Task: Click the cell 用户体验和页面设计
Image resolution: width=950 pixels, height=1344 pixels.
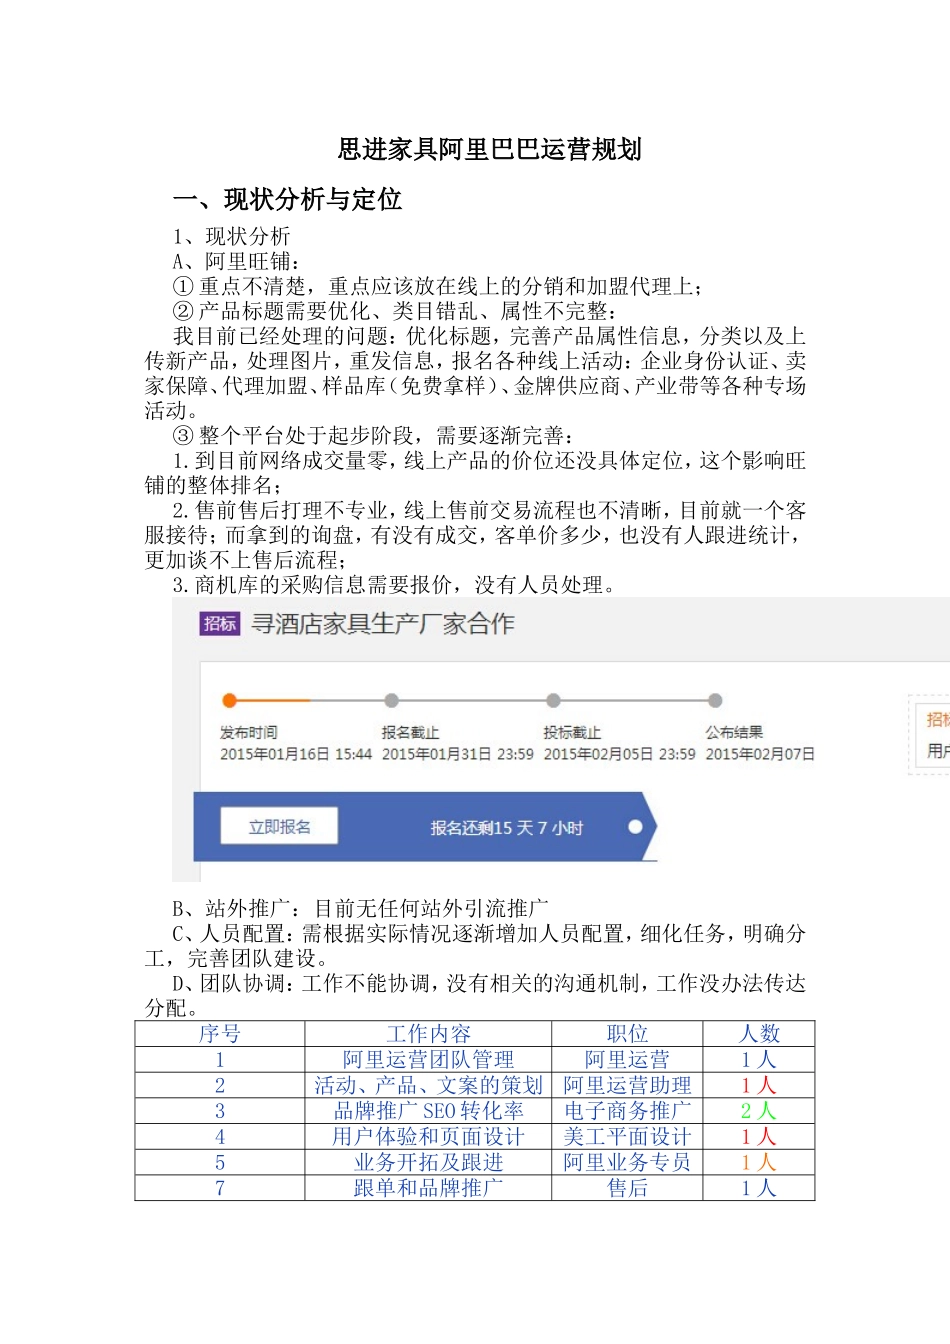Action: (x=428, y=1137)
